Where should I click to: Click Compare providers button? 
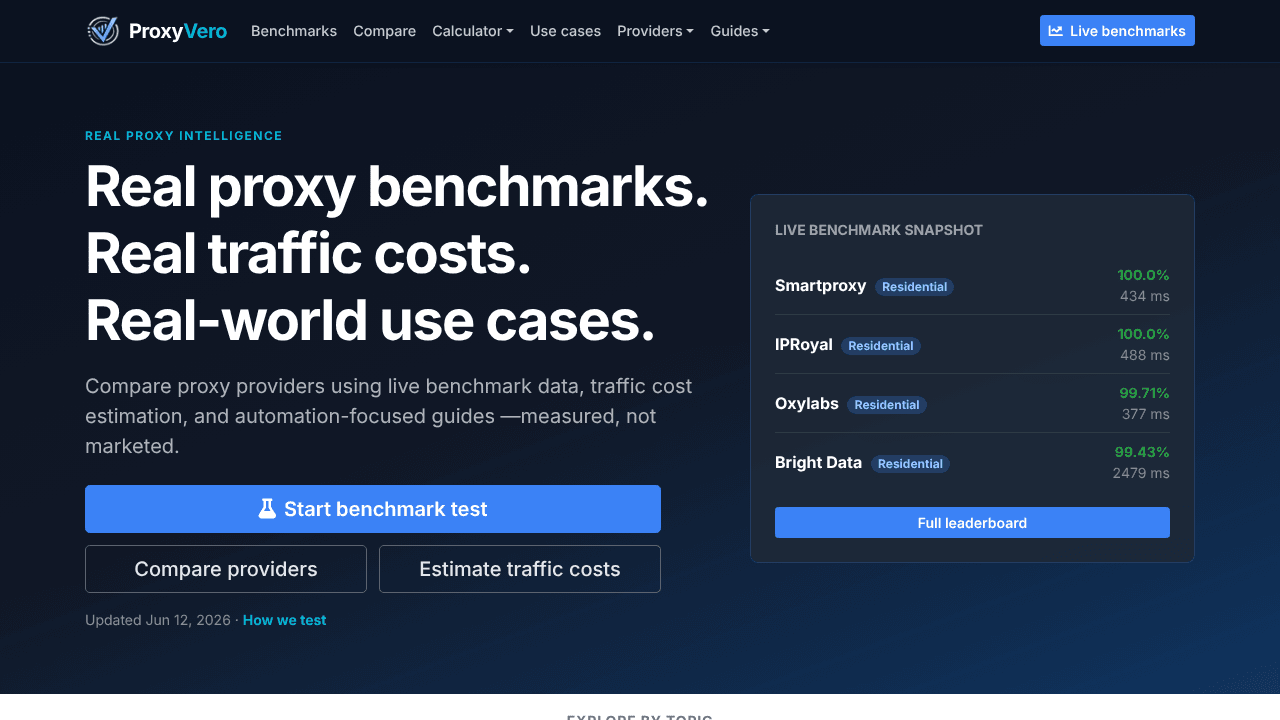click(226, 569)
